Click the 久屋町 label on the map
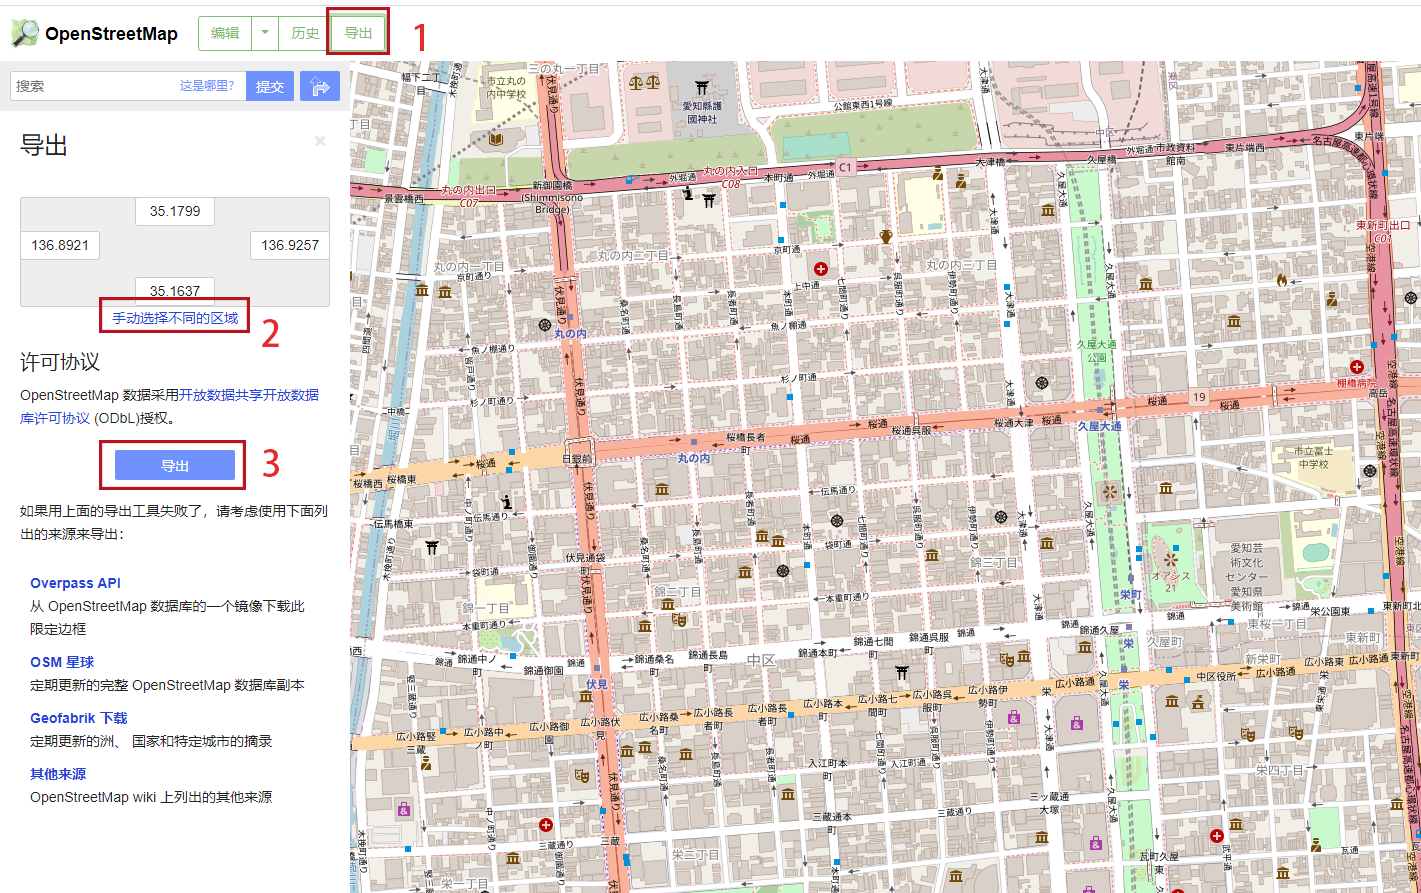The image size is (1421, 893). (x=1164, y=640)
